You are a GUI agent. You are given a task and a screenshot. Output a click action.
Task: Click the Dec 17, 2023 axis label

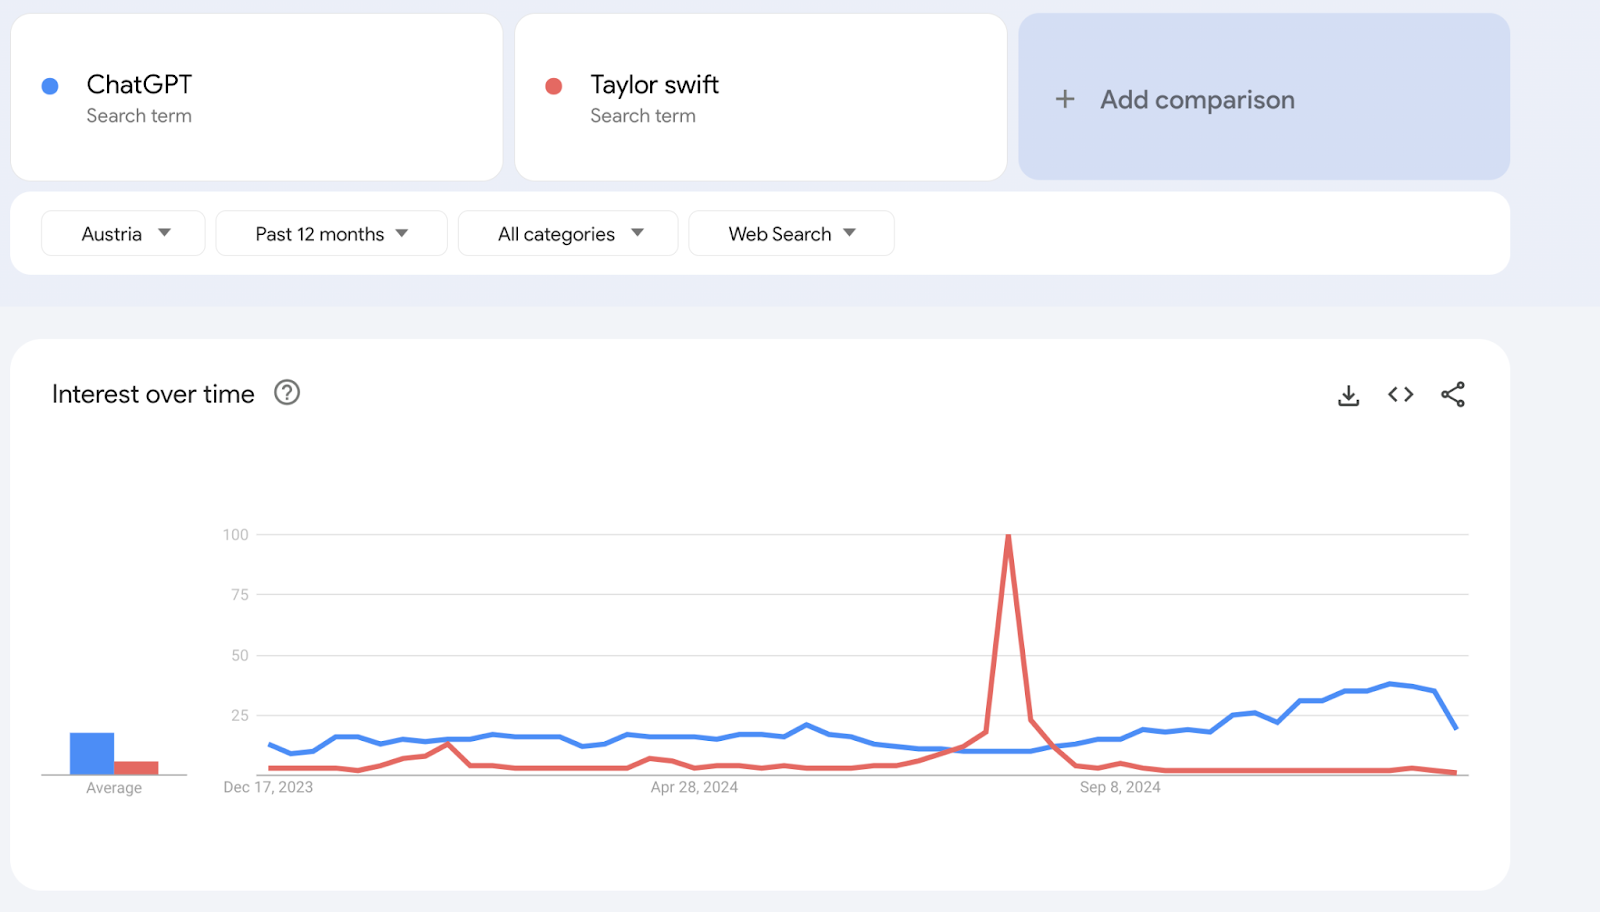tap(268, 787)
